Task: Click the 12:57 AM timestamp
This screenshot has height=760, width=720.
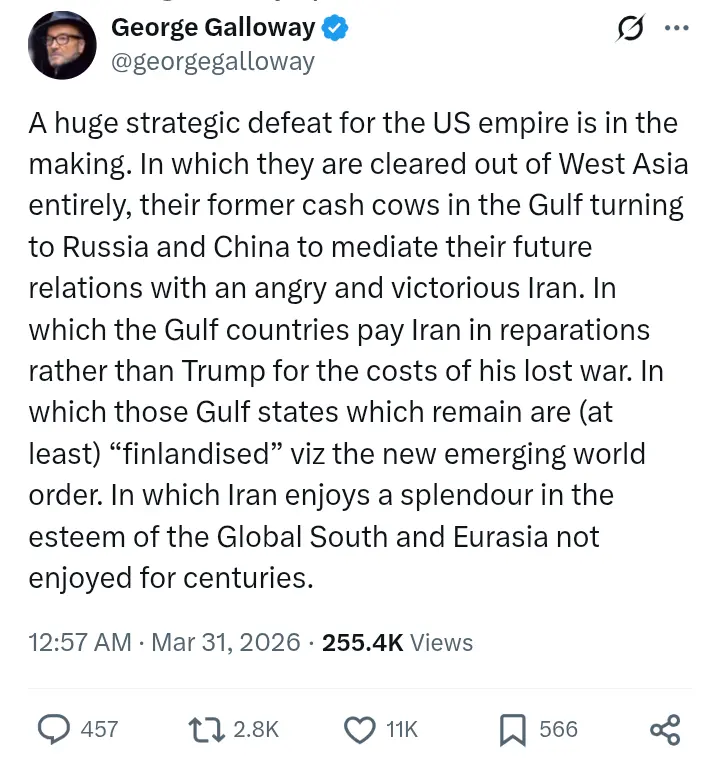Action: pos(80,642)
